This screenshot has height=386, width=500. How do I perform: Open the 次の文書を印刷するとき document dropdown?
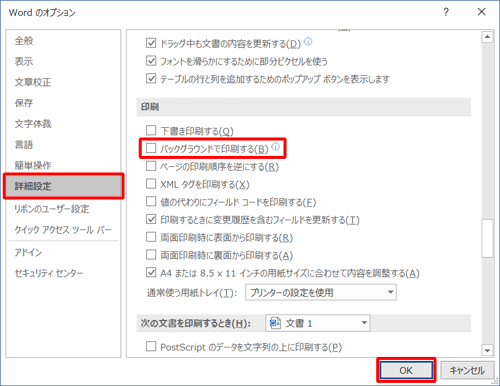coord(318,323)
